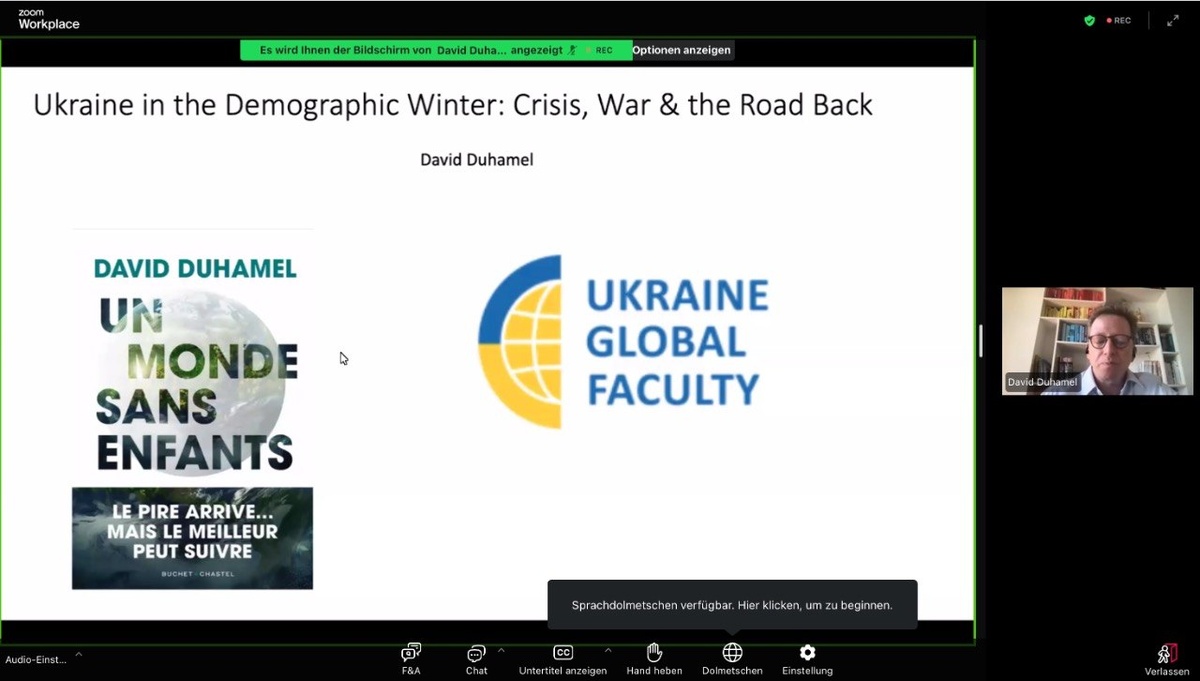Expand subtitle options caret
This screenshot has width=1200, height=681.
pyautogui.click(x=608, y=650)
